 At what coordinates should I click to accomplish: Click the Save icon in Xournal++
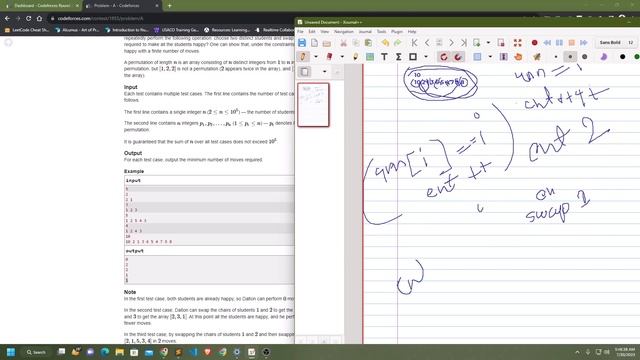302,42
